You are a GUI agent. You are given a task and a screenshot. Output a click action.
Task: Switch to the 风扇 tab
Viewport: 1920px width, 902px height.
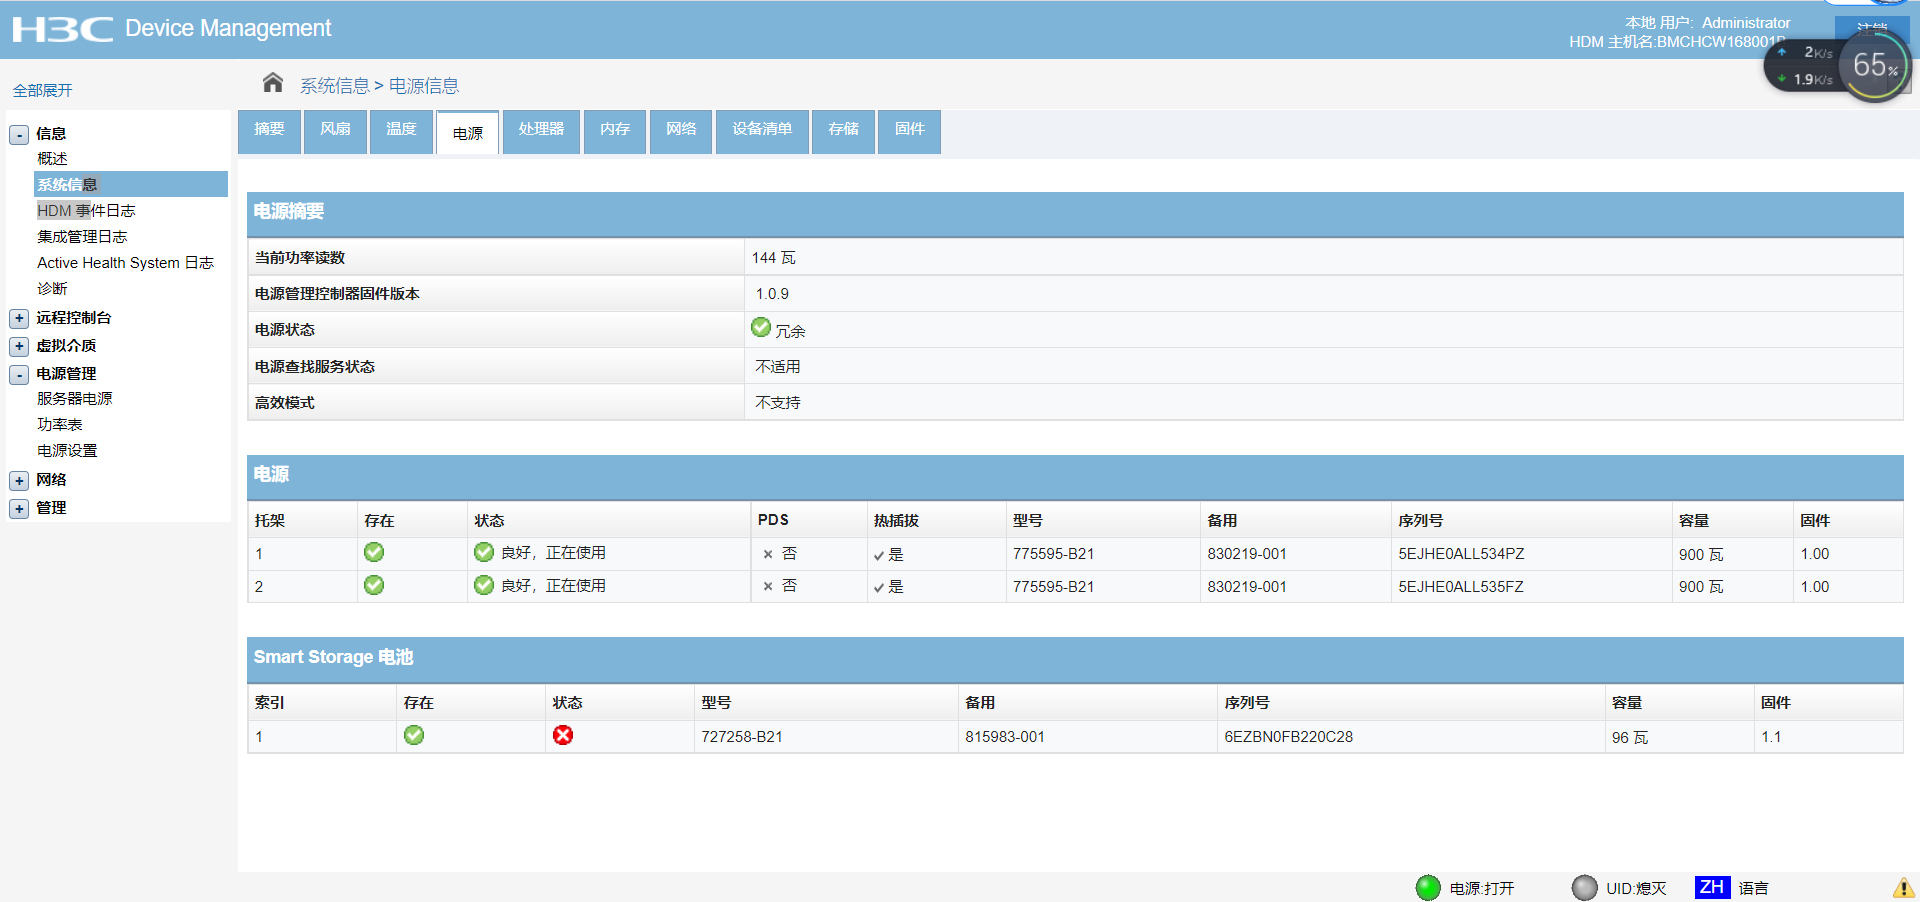tap(335, 131)
